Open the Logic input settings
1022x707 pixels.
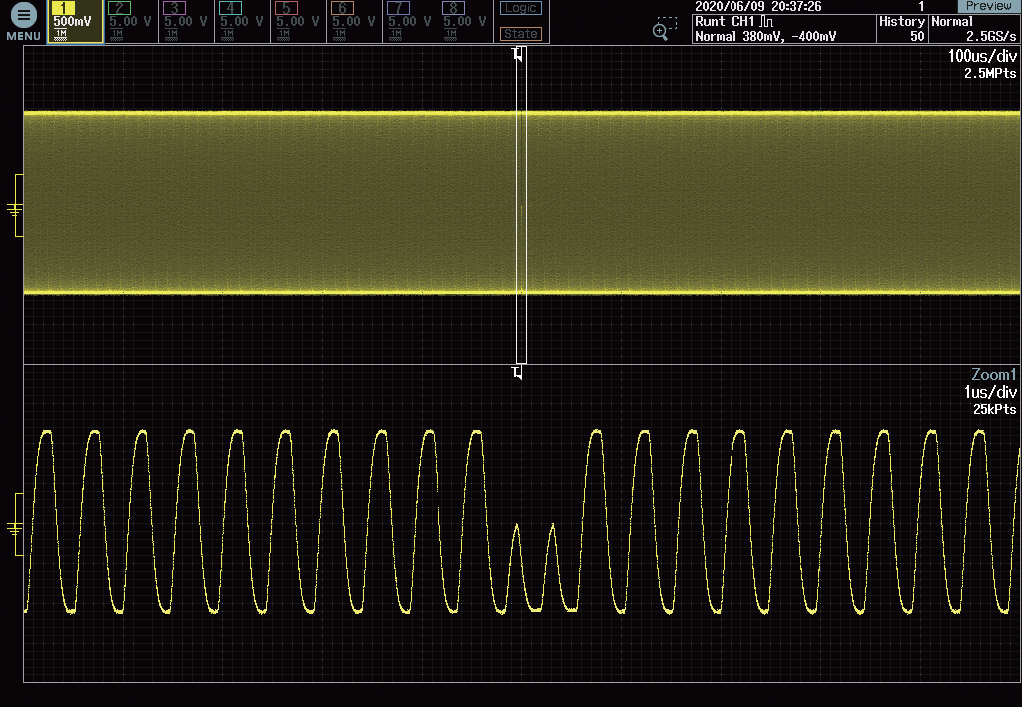[x=521, y=8]
